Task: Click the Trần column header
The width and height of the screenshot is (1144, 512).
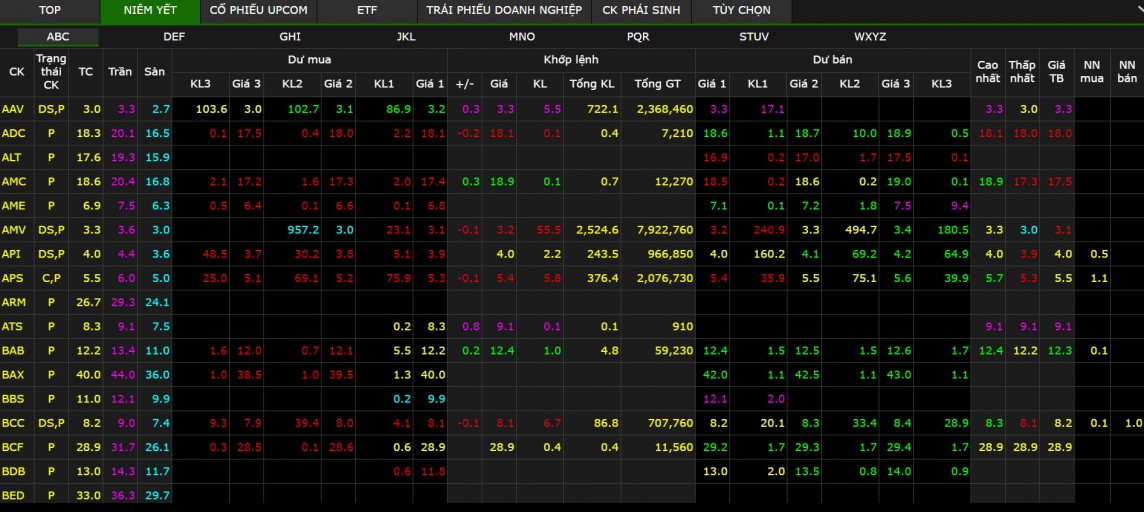Action: pyautogui.click(x=120, y=72)
